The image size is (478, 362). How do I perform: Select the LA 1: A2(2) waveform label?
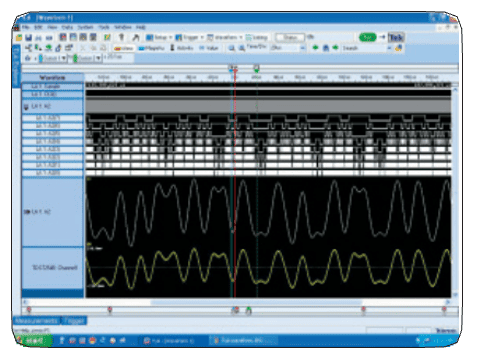(53, 157)
